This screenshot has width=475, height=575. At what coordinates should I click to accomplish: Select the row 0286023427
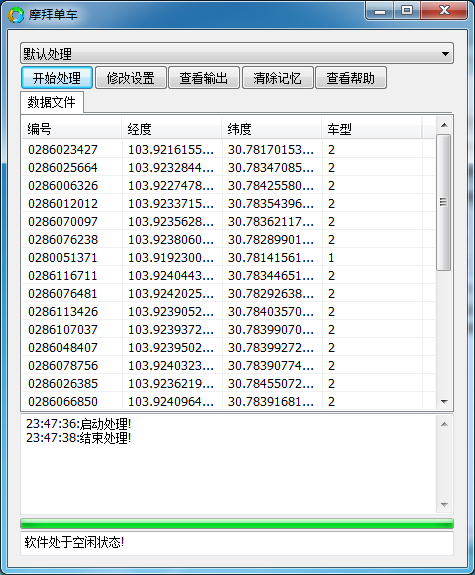coord(229,149)
